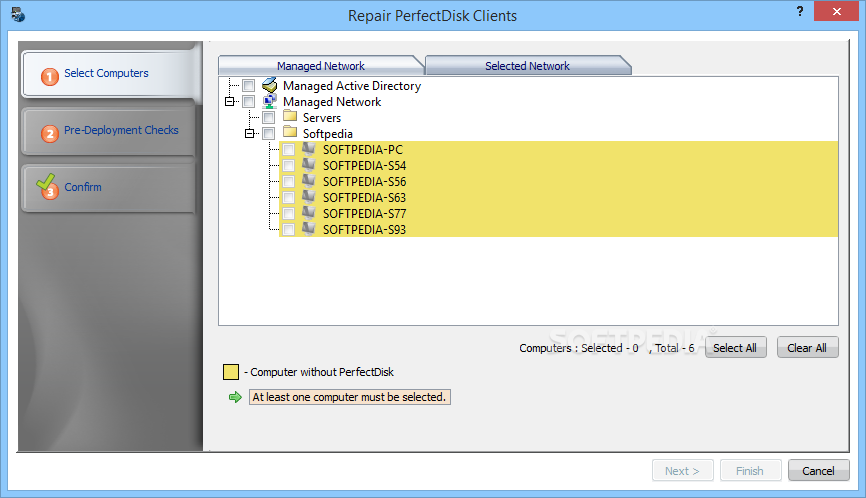Select the Managed Network tree label
The width and height of the screenshot is (866, 498).
click(x=332, y=102)
